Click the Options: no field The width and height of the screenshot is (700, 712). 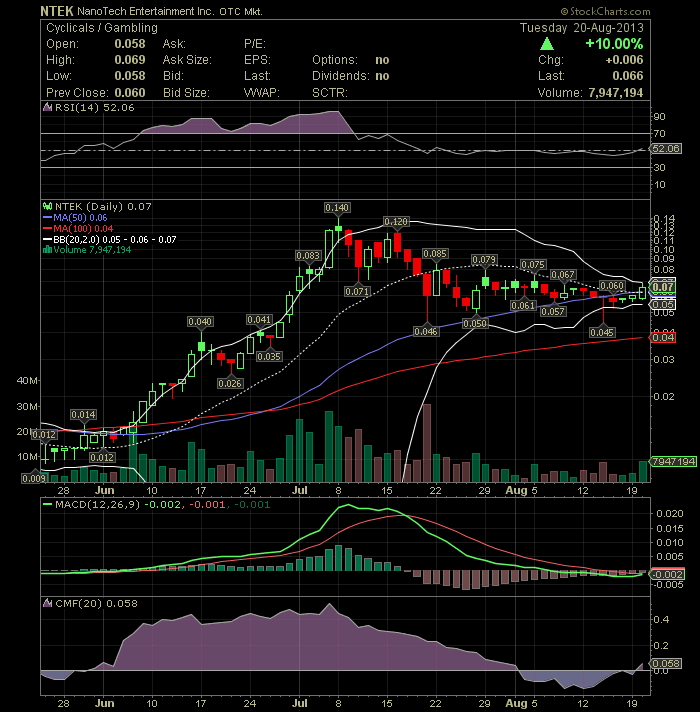point(351,60)
